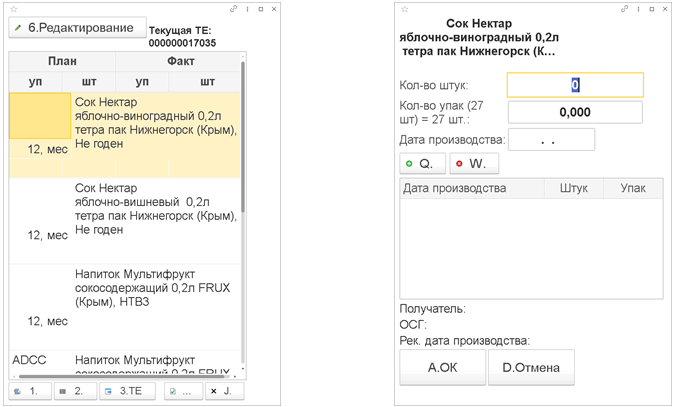The width and height of the screenshot is (676, 407).
Task: Copy link icon in left window
Action: point(233,9)
